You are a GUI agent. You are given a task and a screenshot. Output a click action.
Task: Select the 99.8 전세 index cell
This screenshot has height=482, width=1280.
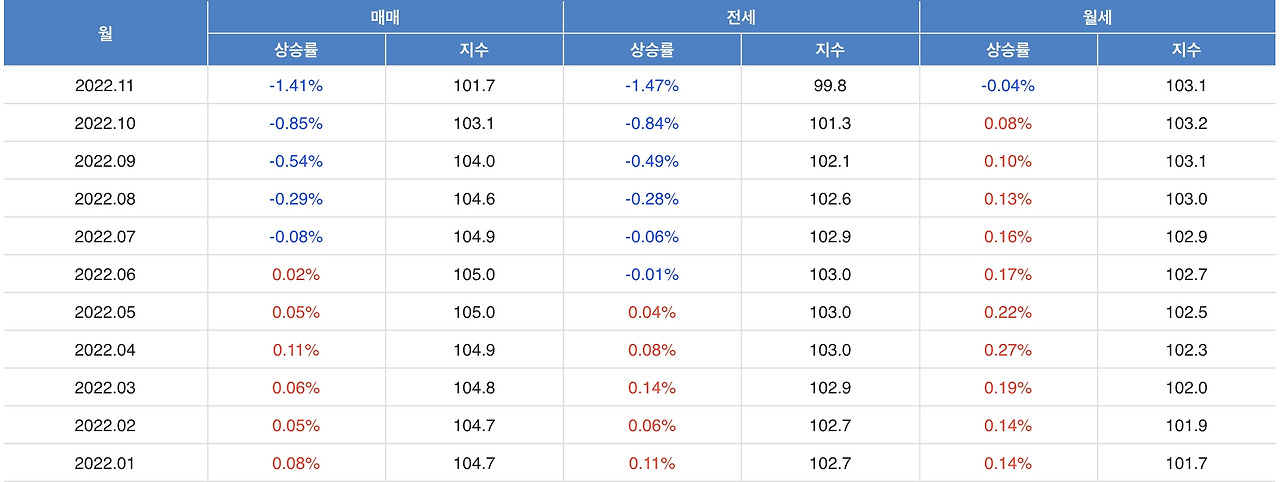coord(830,86)
